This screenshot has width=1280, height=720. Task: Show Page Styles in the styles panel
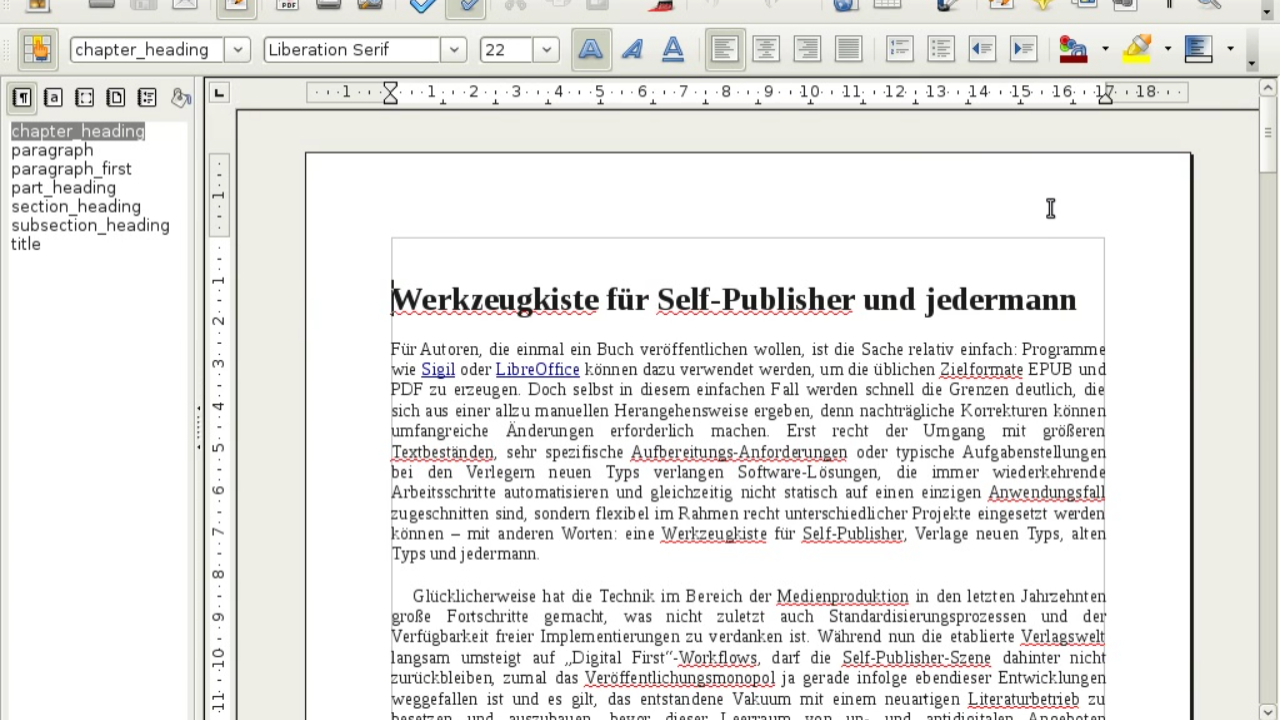[116, 97]
